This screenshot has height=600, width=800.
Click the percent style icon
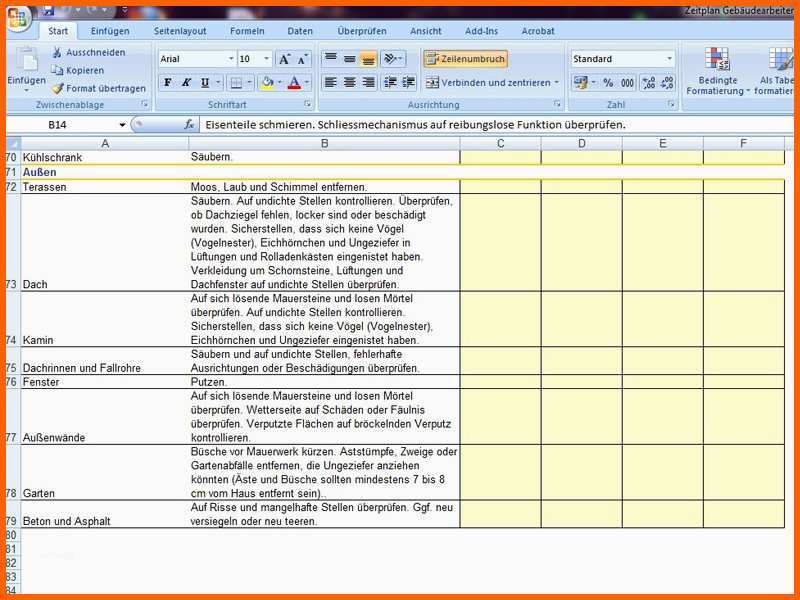click(x=608, y=83)
